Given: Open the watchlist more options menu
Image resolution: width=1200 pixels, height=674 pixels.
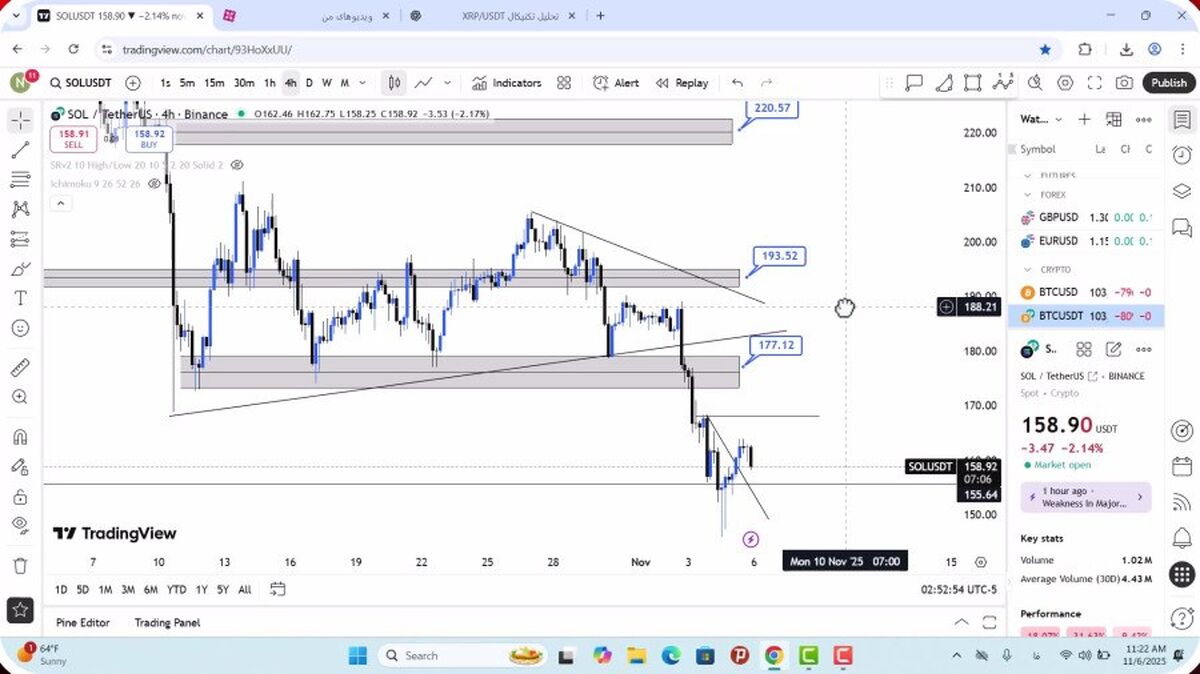Looking at the screenshot, I should coord(1144,119).
